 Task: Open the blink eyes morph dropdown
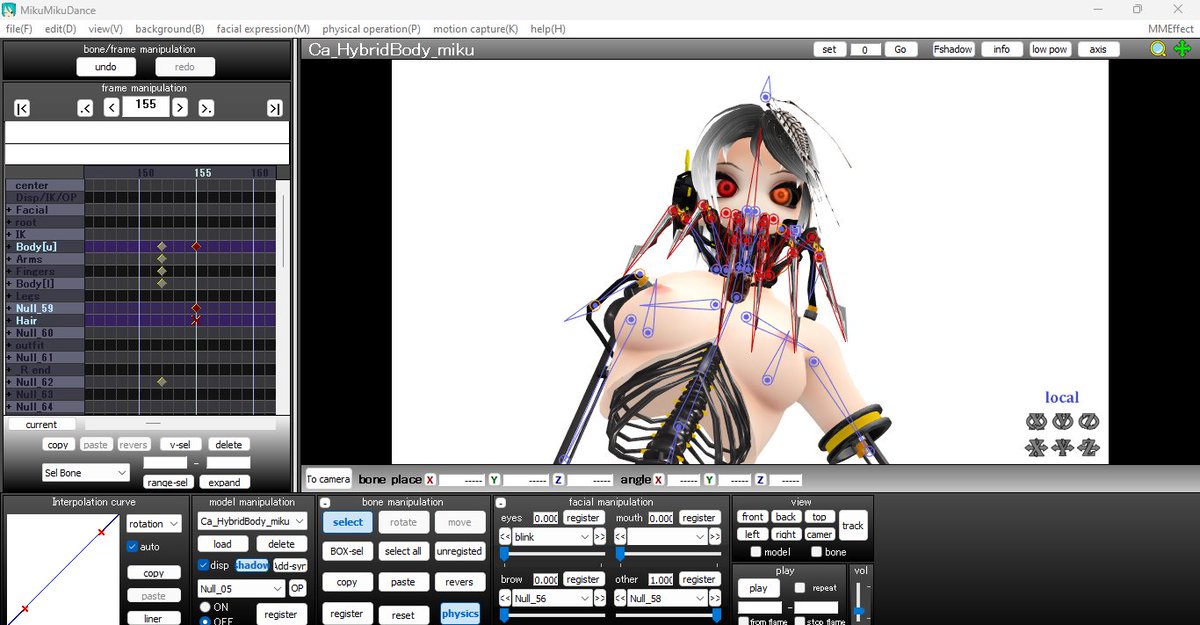553,537
